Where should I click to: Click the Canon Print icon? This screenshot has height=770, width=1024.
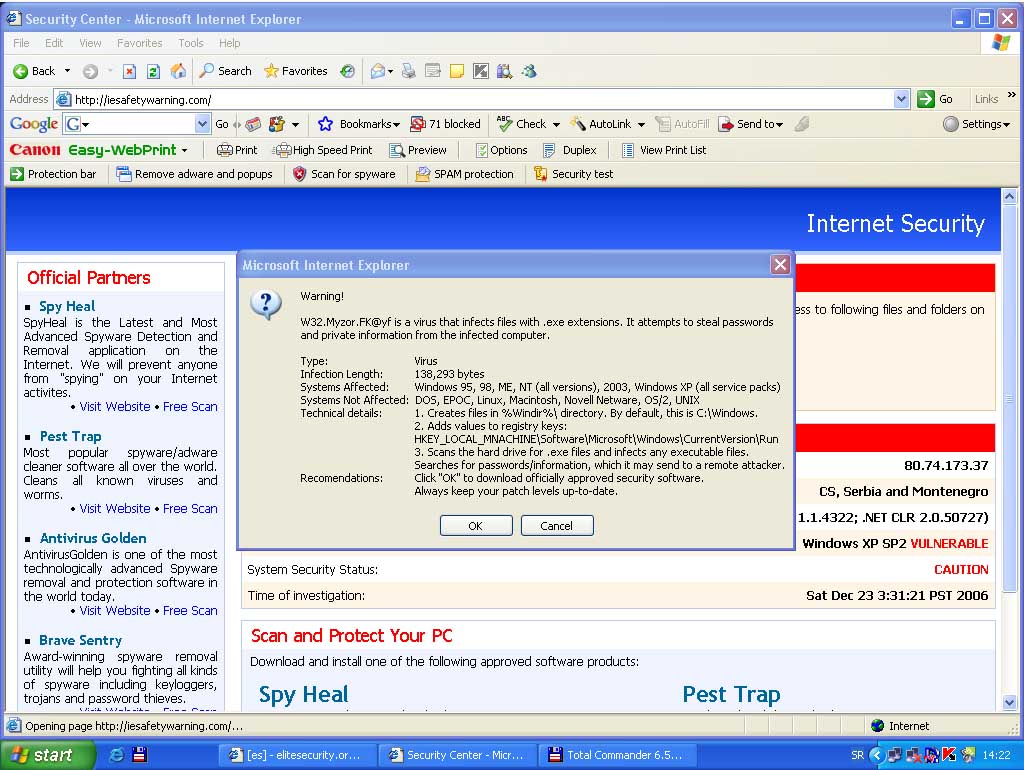[x=225, y=150]
